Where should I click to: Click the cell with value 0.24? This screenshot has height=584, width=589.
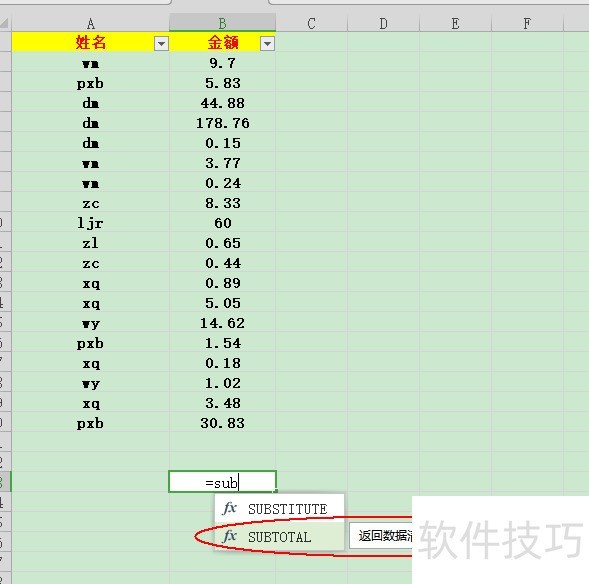coord(222,183)
